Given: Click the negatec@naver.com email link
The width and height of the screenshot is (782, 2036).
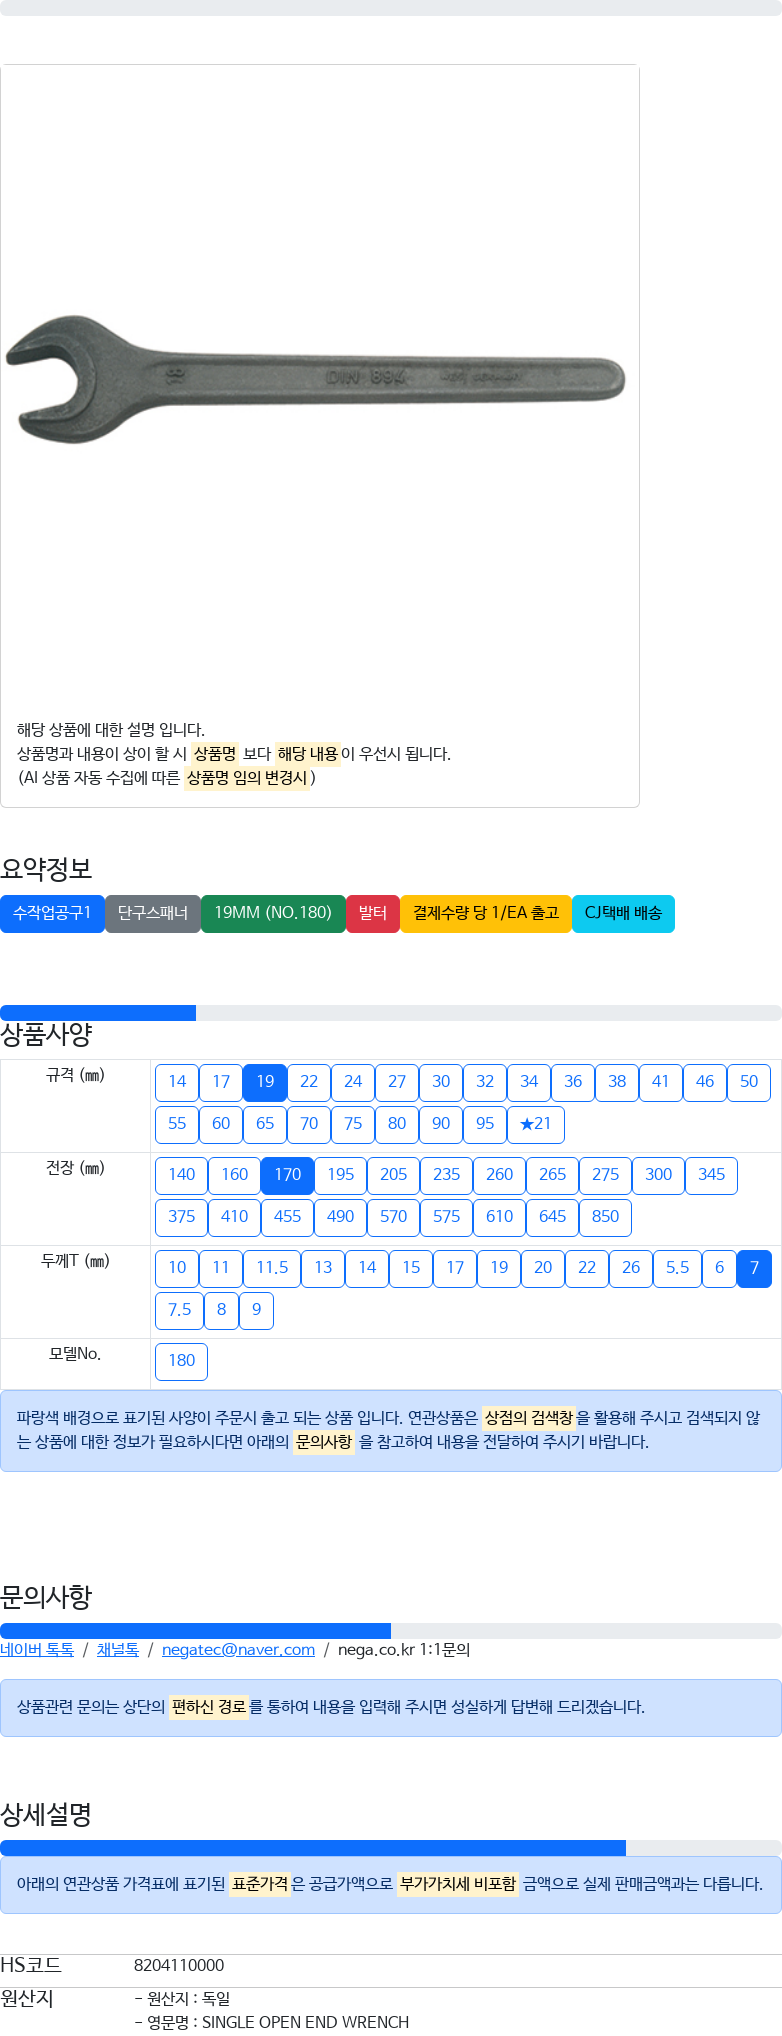Looking at the screenshot, I should [x=238, y=1650].
